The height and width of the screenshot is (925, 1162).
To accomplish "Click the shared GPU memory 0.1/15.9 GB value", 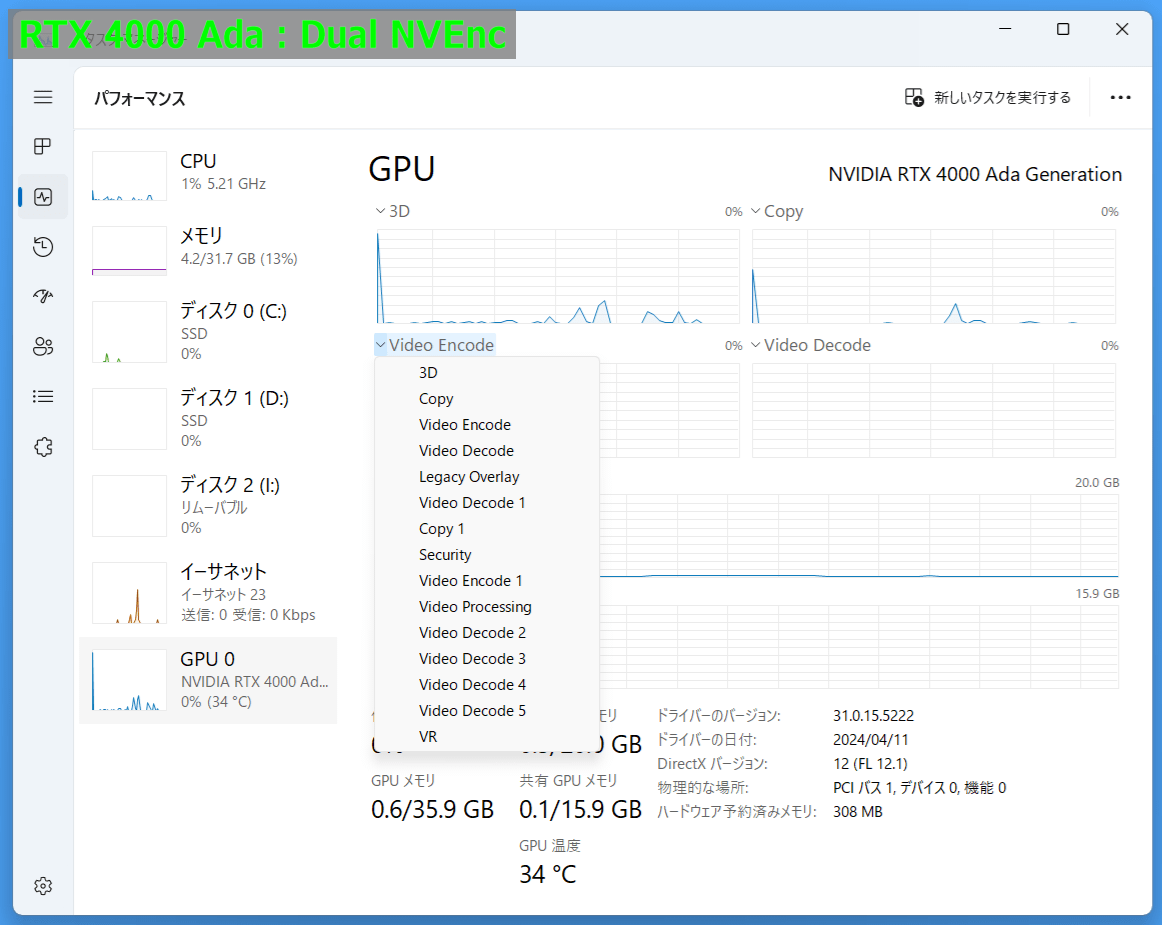I will coord(580,809).
